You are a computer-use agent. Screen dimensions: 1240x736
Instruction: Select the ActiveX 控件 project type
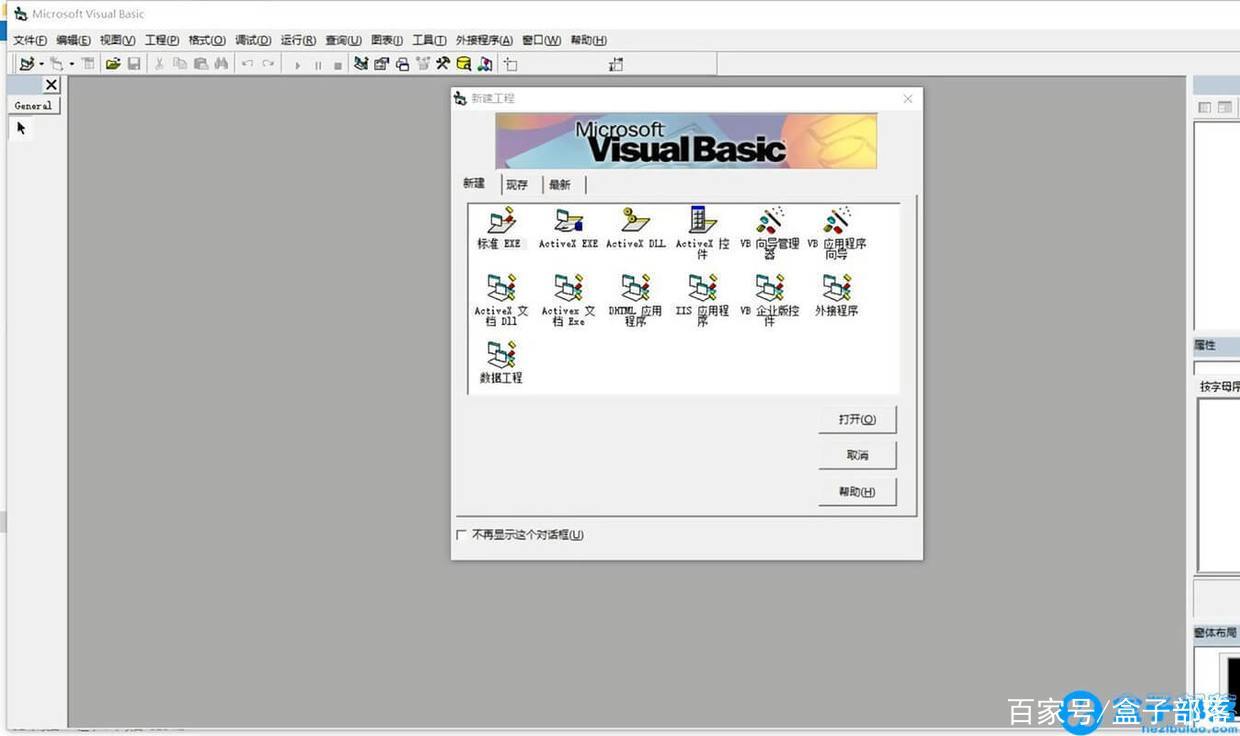pyautogui.click(x=702, y=233)
